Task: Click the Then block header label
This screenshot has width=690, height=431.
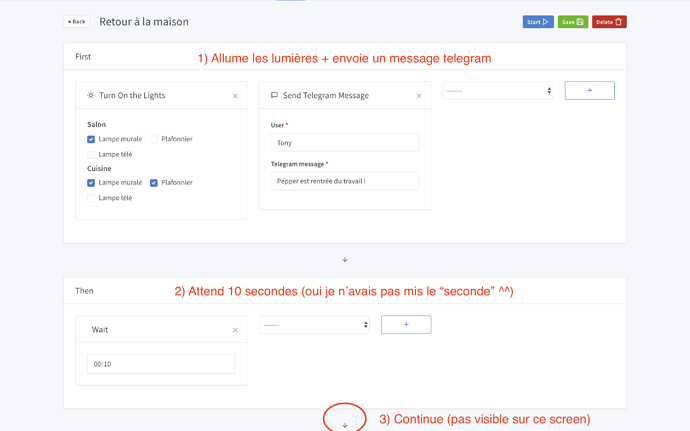Action: pos(84,291)
